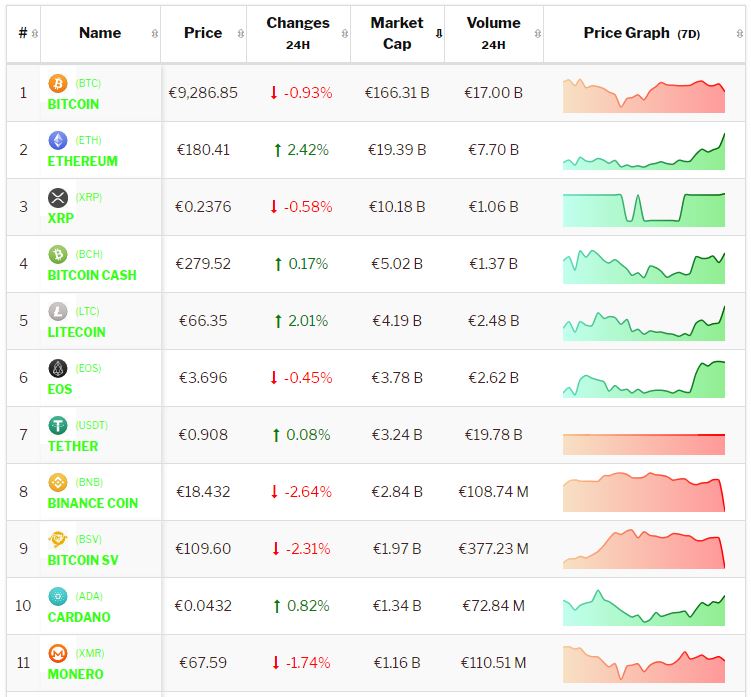Click the Litecoin silver icon
This screenshot has height=697, width=751.
pos(58,311)
